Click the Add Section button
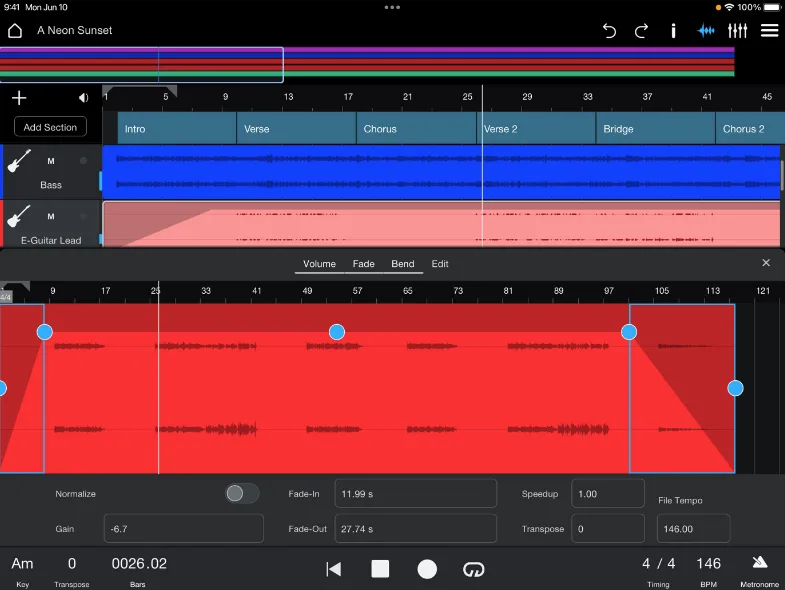785x590 pixels. point(50,127)
